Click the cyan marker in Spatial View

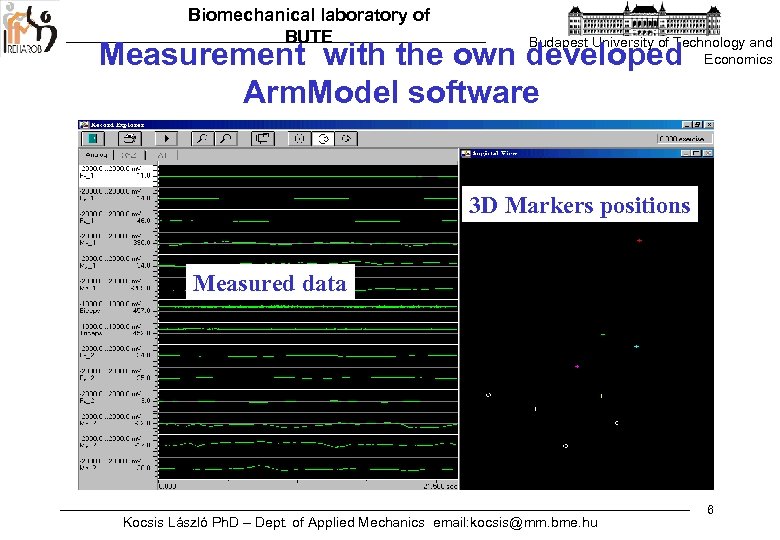tap(636, 346)
